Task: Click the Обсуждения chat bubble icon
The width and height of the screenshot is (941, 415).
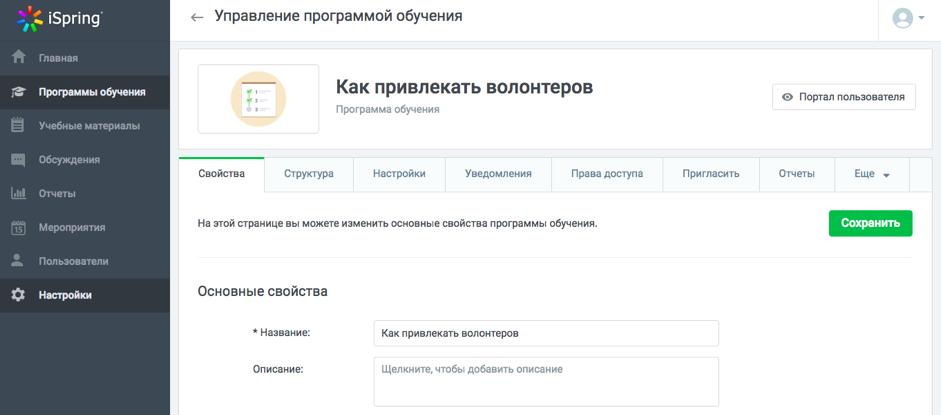Action: pyautogui.click(x=18, y=160)
